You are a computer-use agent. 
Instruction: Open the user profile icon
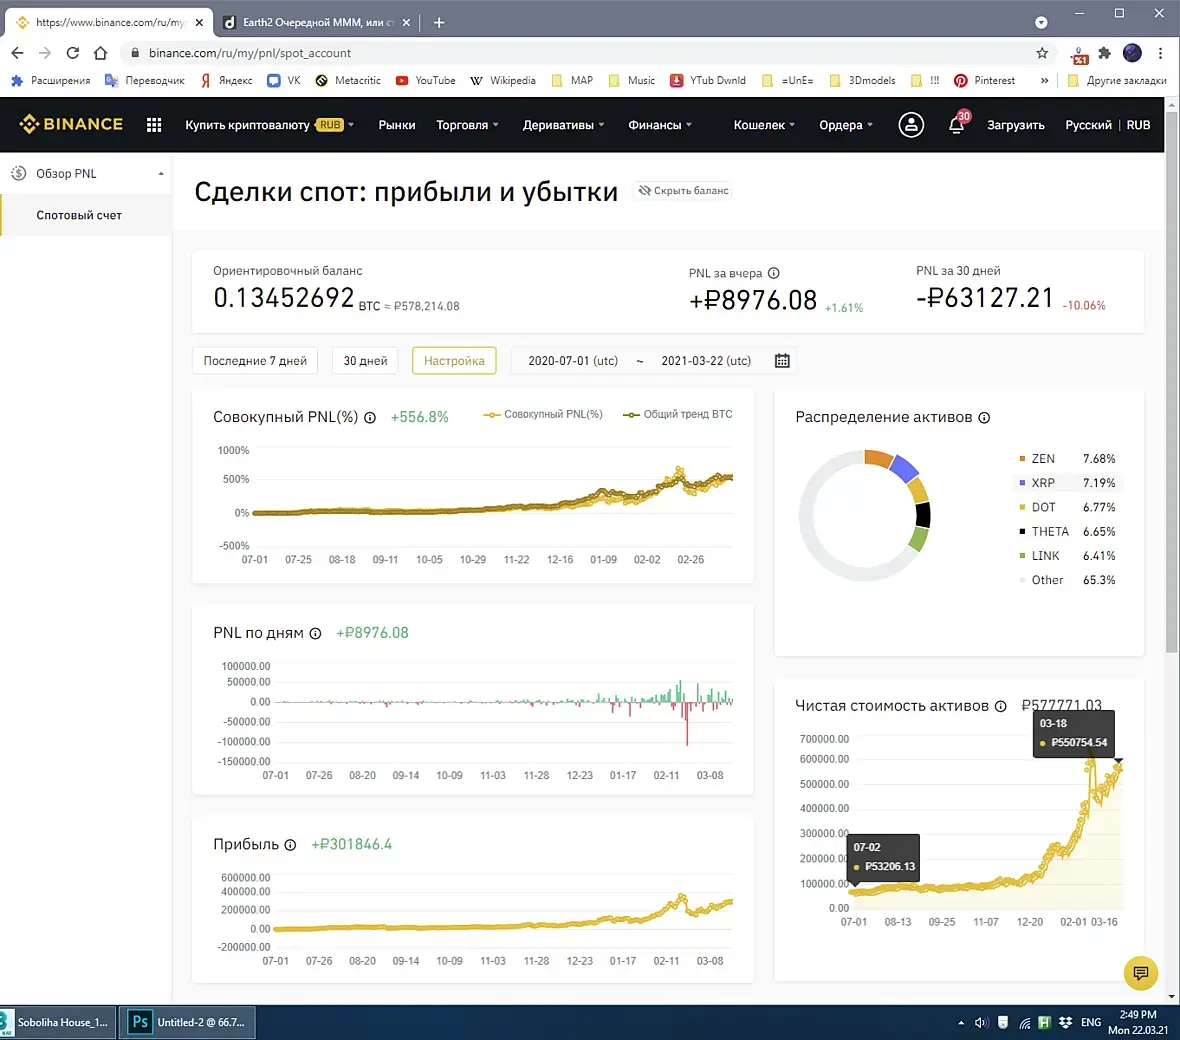click(911, 125)
